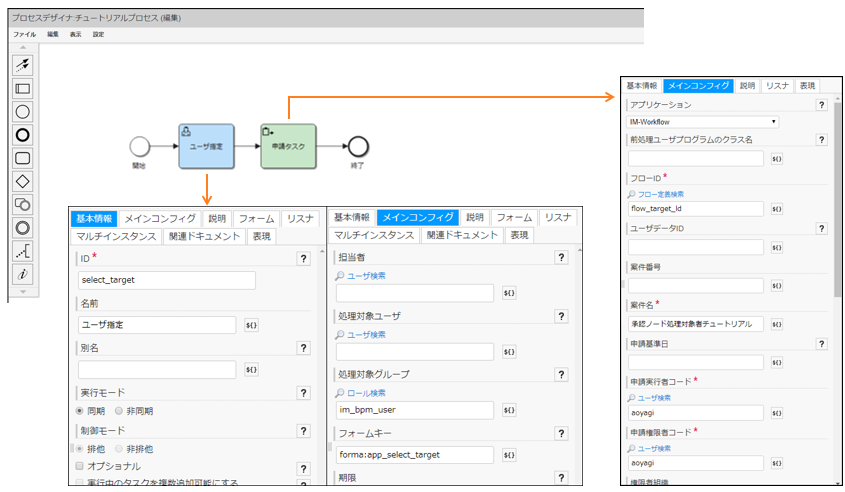Open the IM-Workflow application dropdown

click(x=703, y=122)
